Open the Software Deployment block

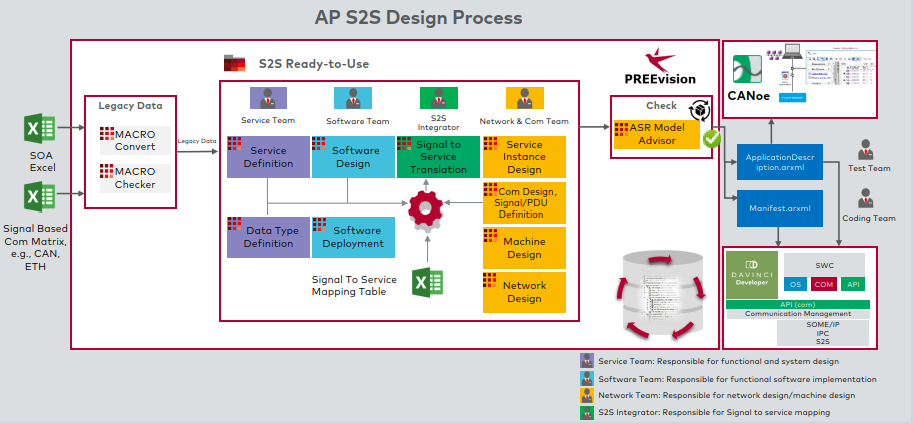tap(353, 237)
